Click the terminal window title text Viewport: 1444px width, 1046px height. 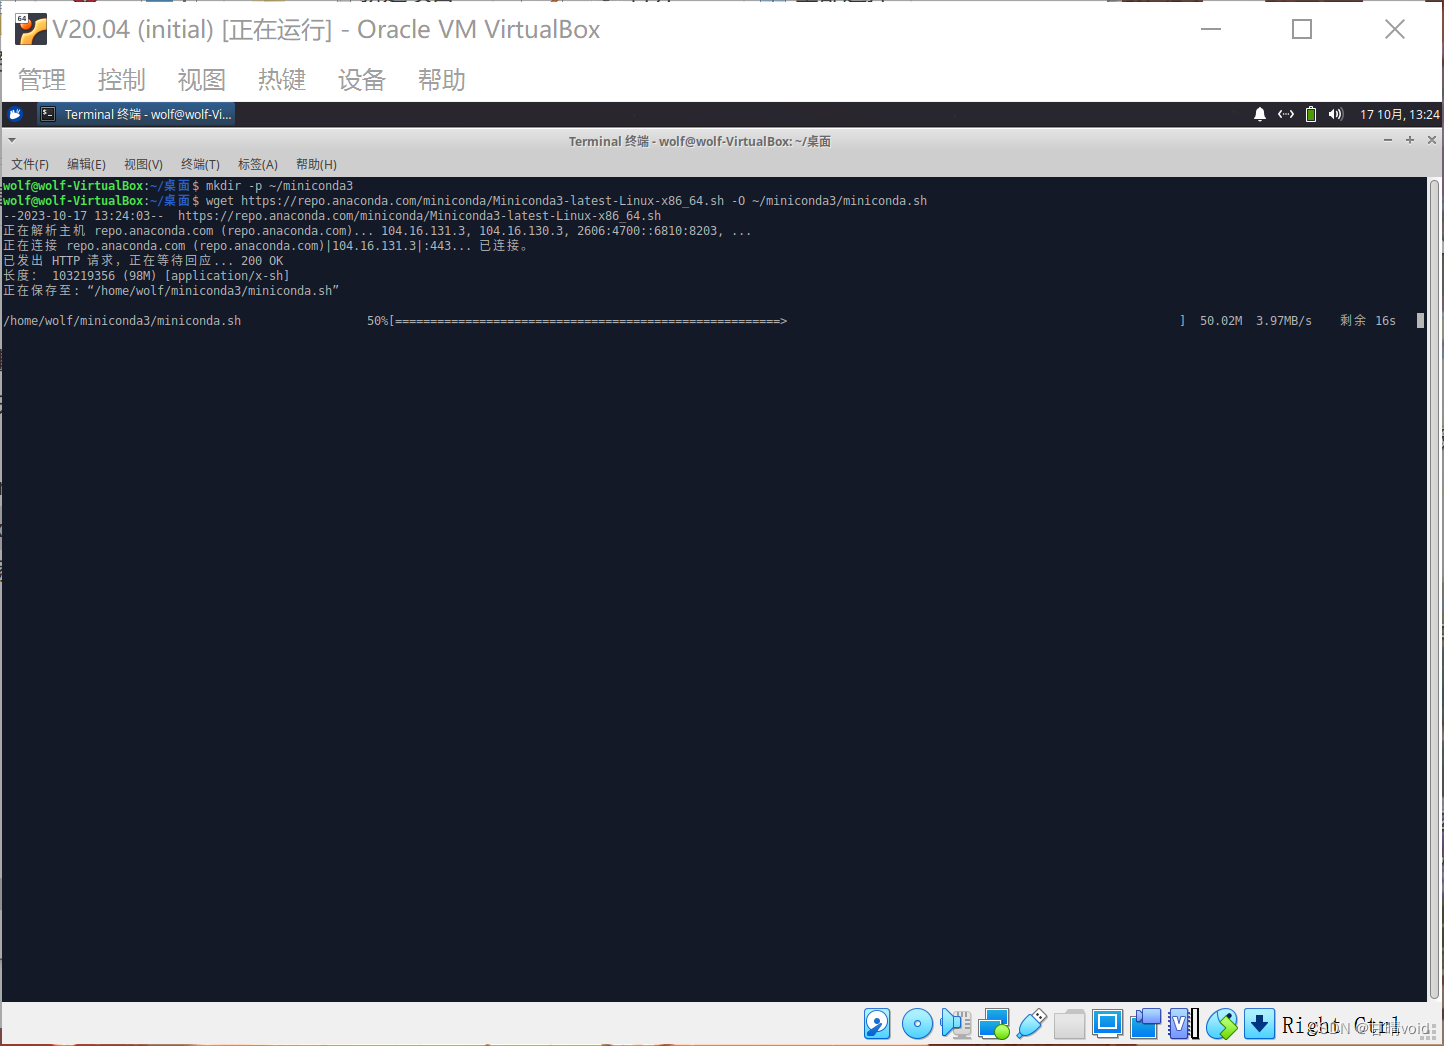click(x=700, y=141)
